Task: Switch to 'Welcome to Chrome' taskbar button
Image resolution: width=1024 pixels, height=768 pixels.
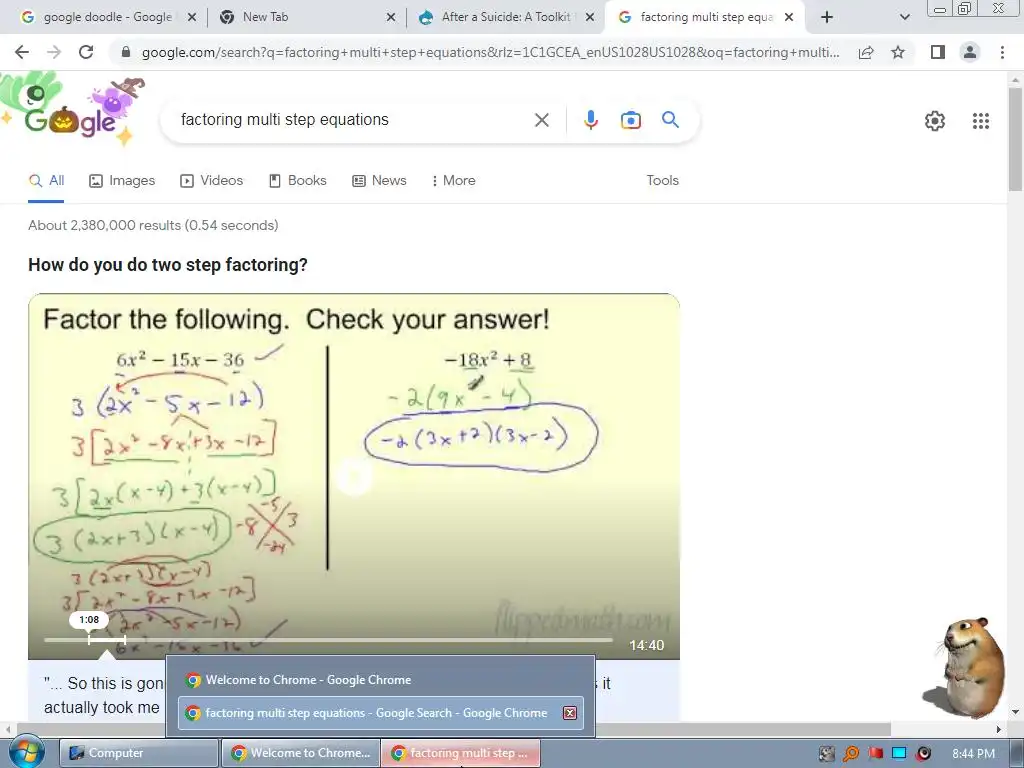Action: 301,753
